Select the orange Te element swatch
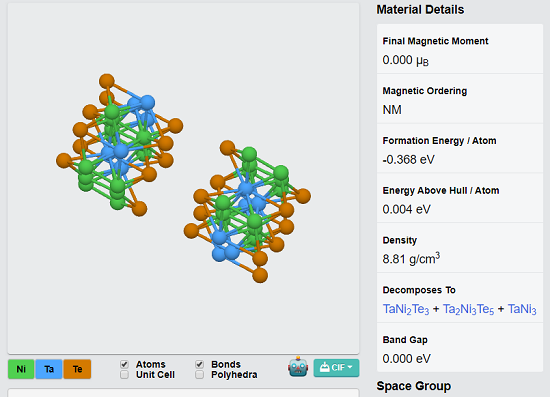Screen dimensions: 550x397 (77, 369)
